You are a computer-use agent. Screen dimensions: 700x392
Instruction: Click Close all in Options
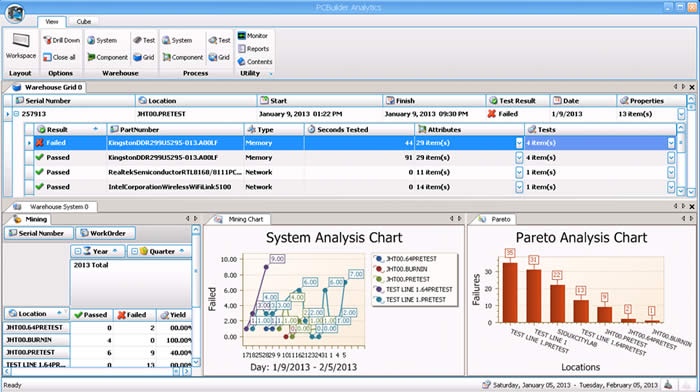coord(59,57)
